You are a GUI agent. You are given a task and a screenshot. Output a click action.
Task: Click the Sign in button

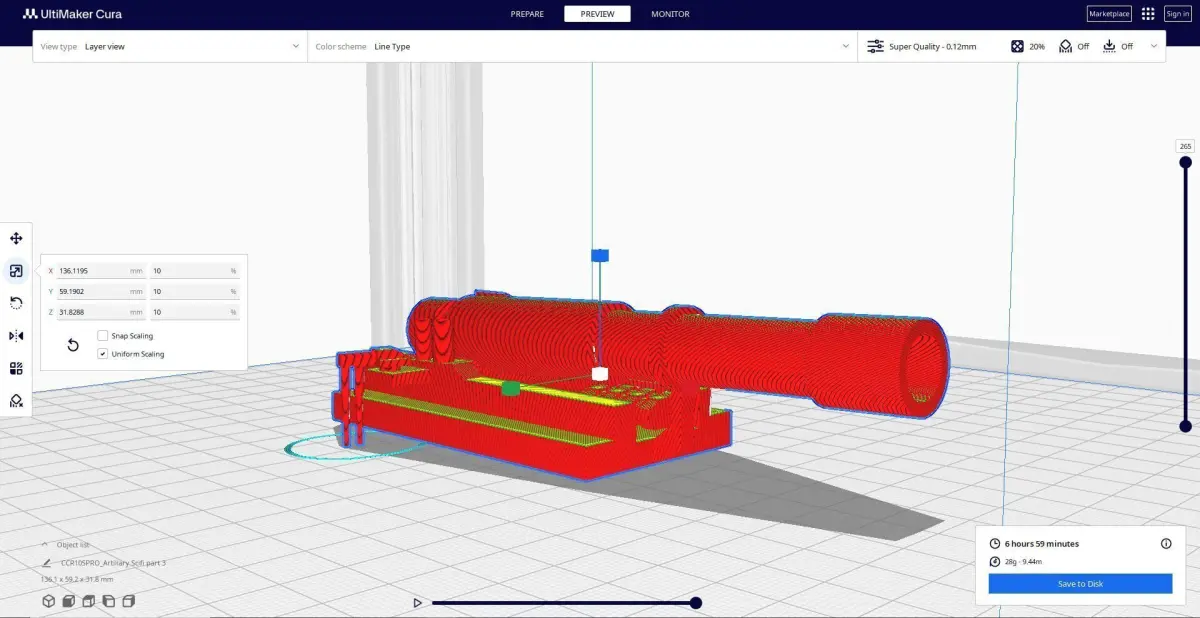coord(1177,14)
